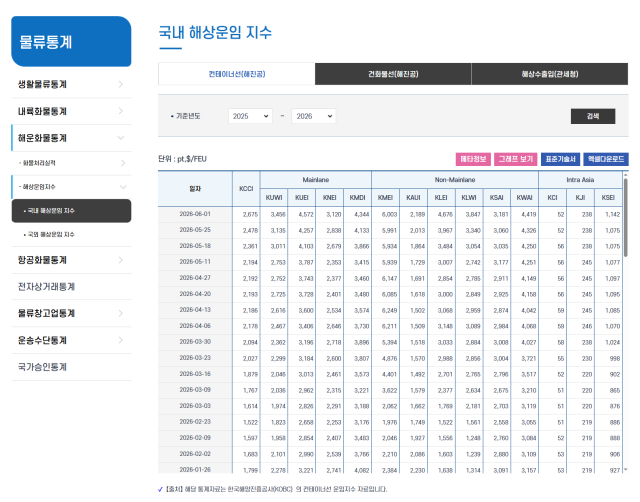Click the KMEI column header
640x502 pixels.
385,198
